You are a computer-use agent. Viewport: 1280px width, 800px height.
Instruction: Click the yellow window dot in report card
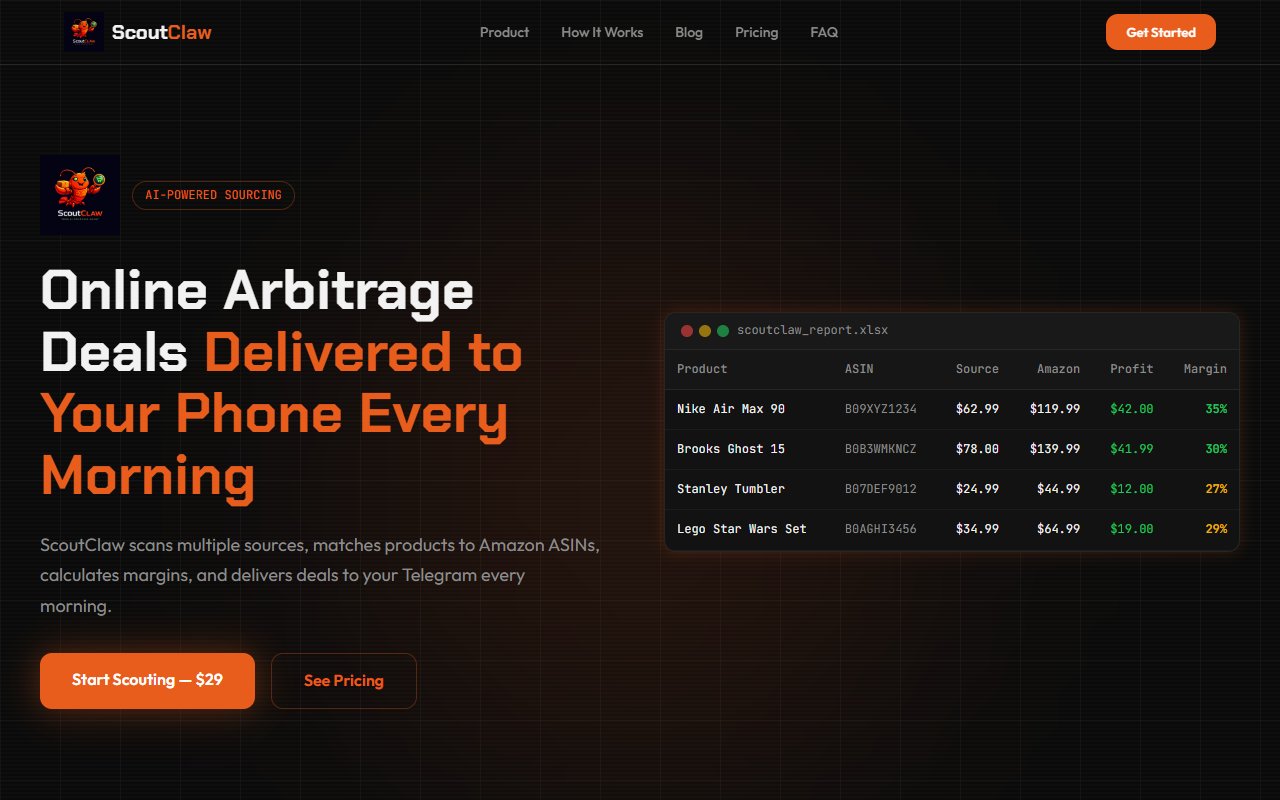click(705, 330)
